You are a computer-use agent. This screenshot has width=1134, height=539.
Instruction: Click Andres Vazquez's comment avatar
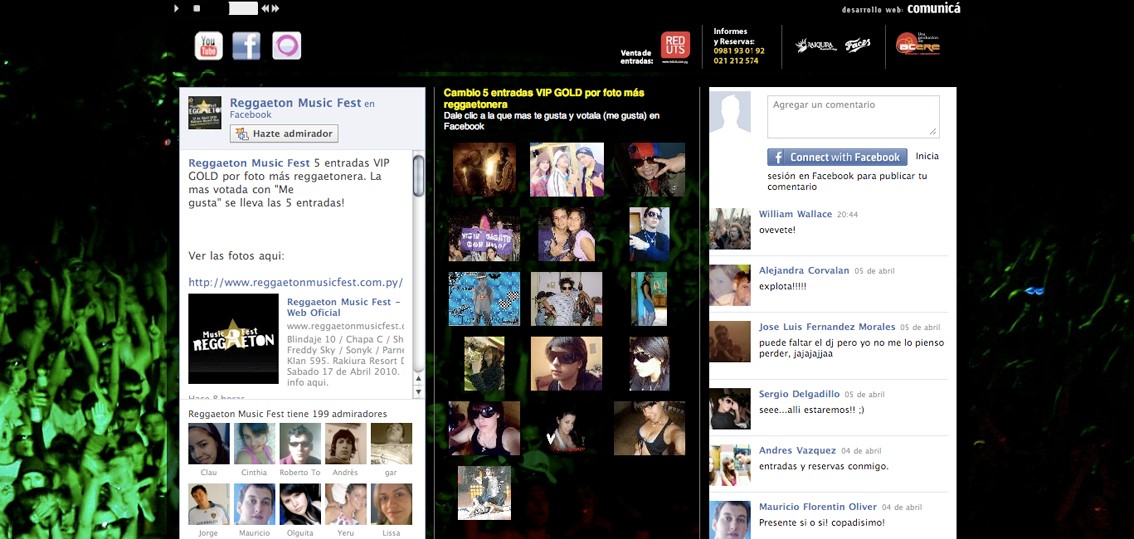pyautogui.click(x=730, y=465)
